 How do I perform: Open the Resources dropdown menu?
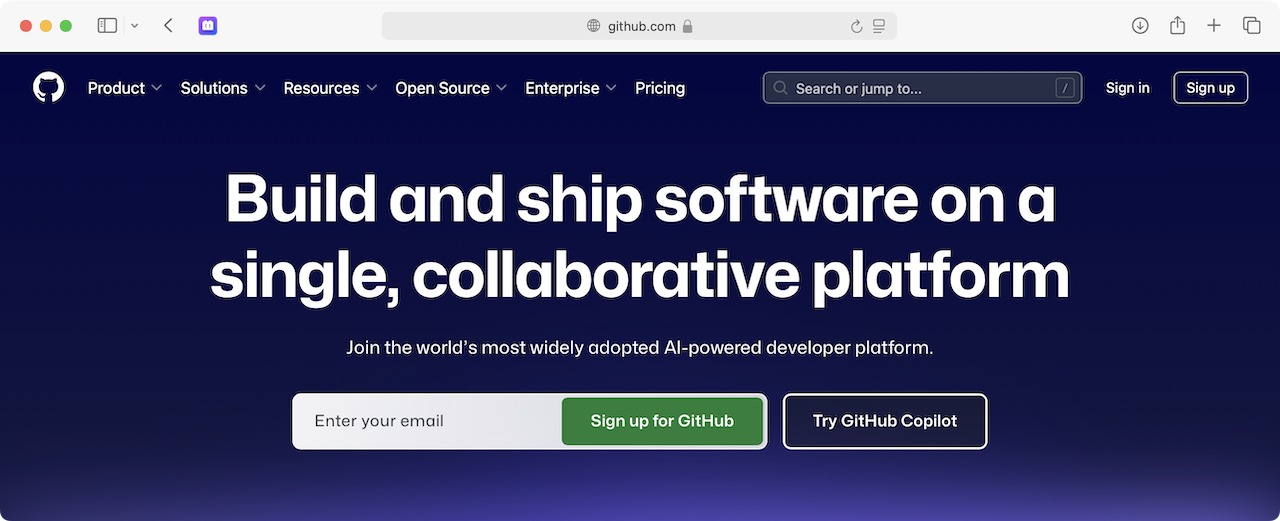click(330, 88)
